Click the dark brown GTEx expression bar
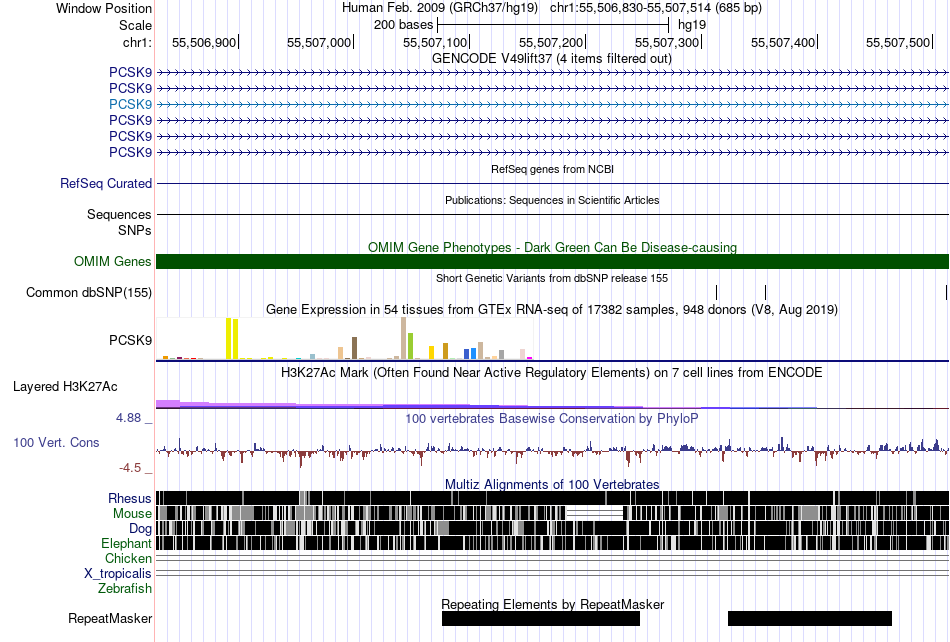 [354, 348]
